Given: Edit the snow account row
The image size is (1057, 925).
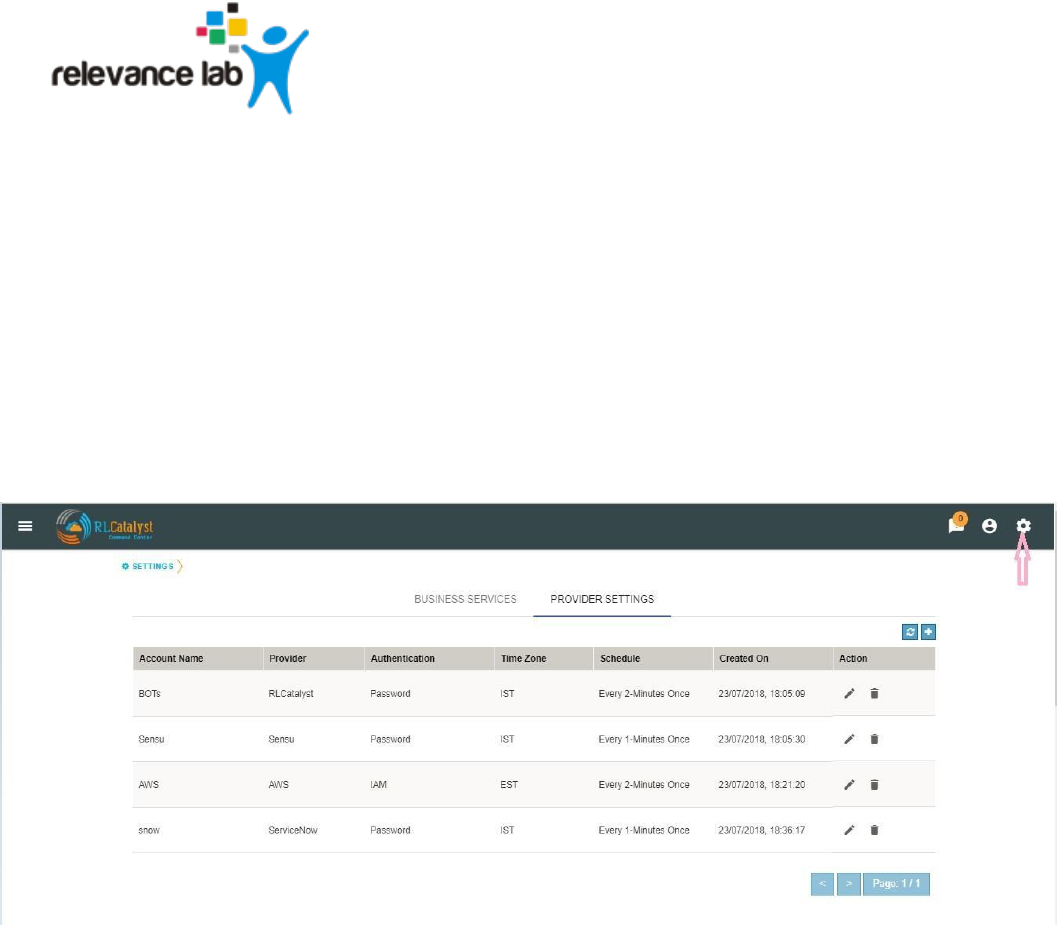Looking at the screenshot, I should [x=849, y=830].
